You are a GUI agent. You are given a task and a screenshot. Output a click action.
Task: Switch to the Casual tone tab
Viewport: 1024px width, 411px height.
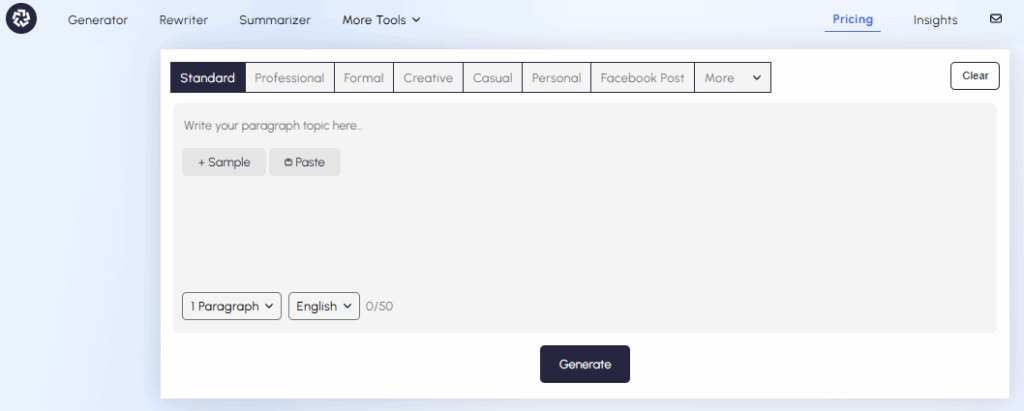click(492, 78)
